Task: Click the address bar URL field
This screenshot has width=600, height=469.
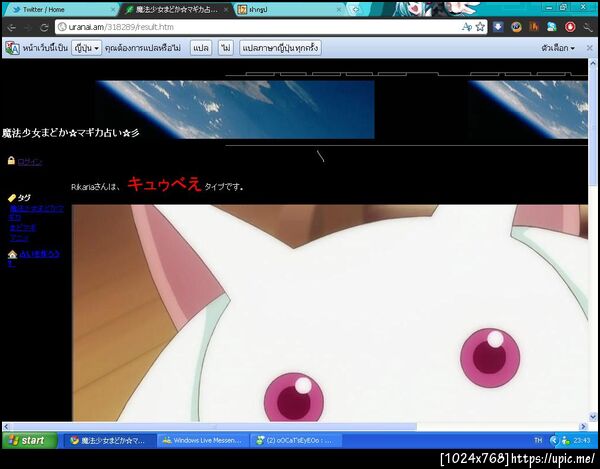Action: point(260,27)
